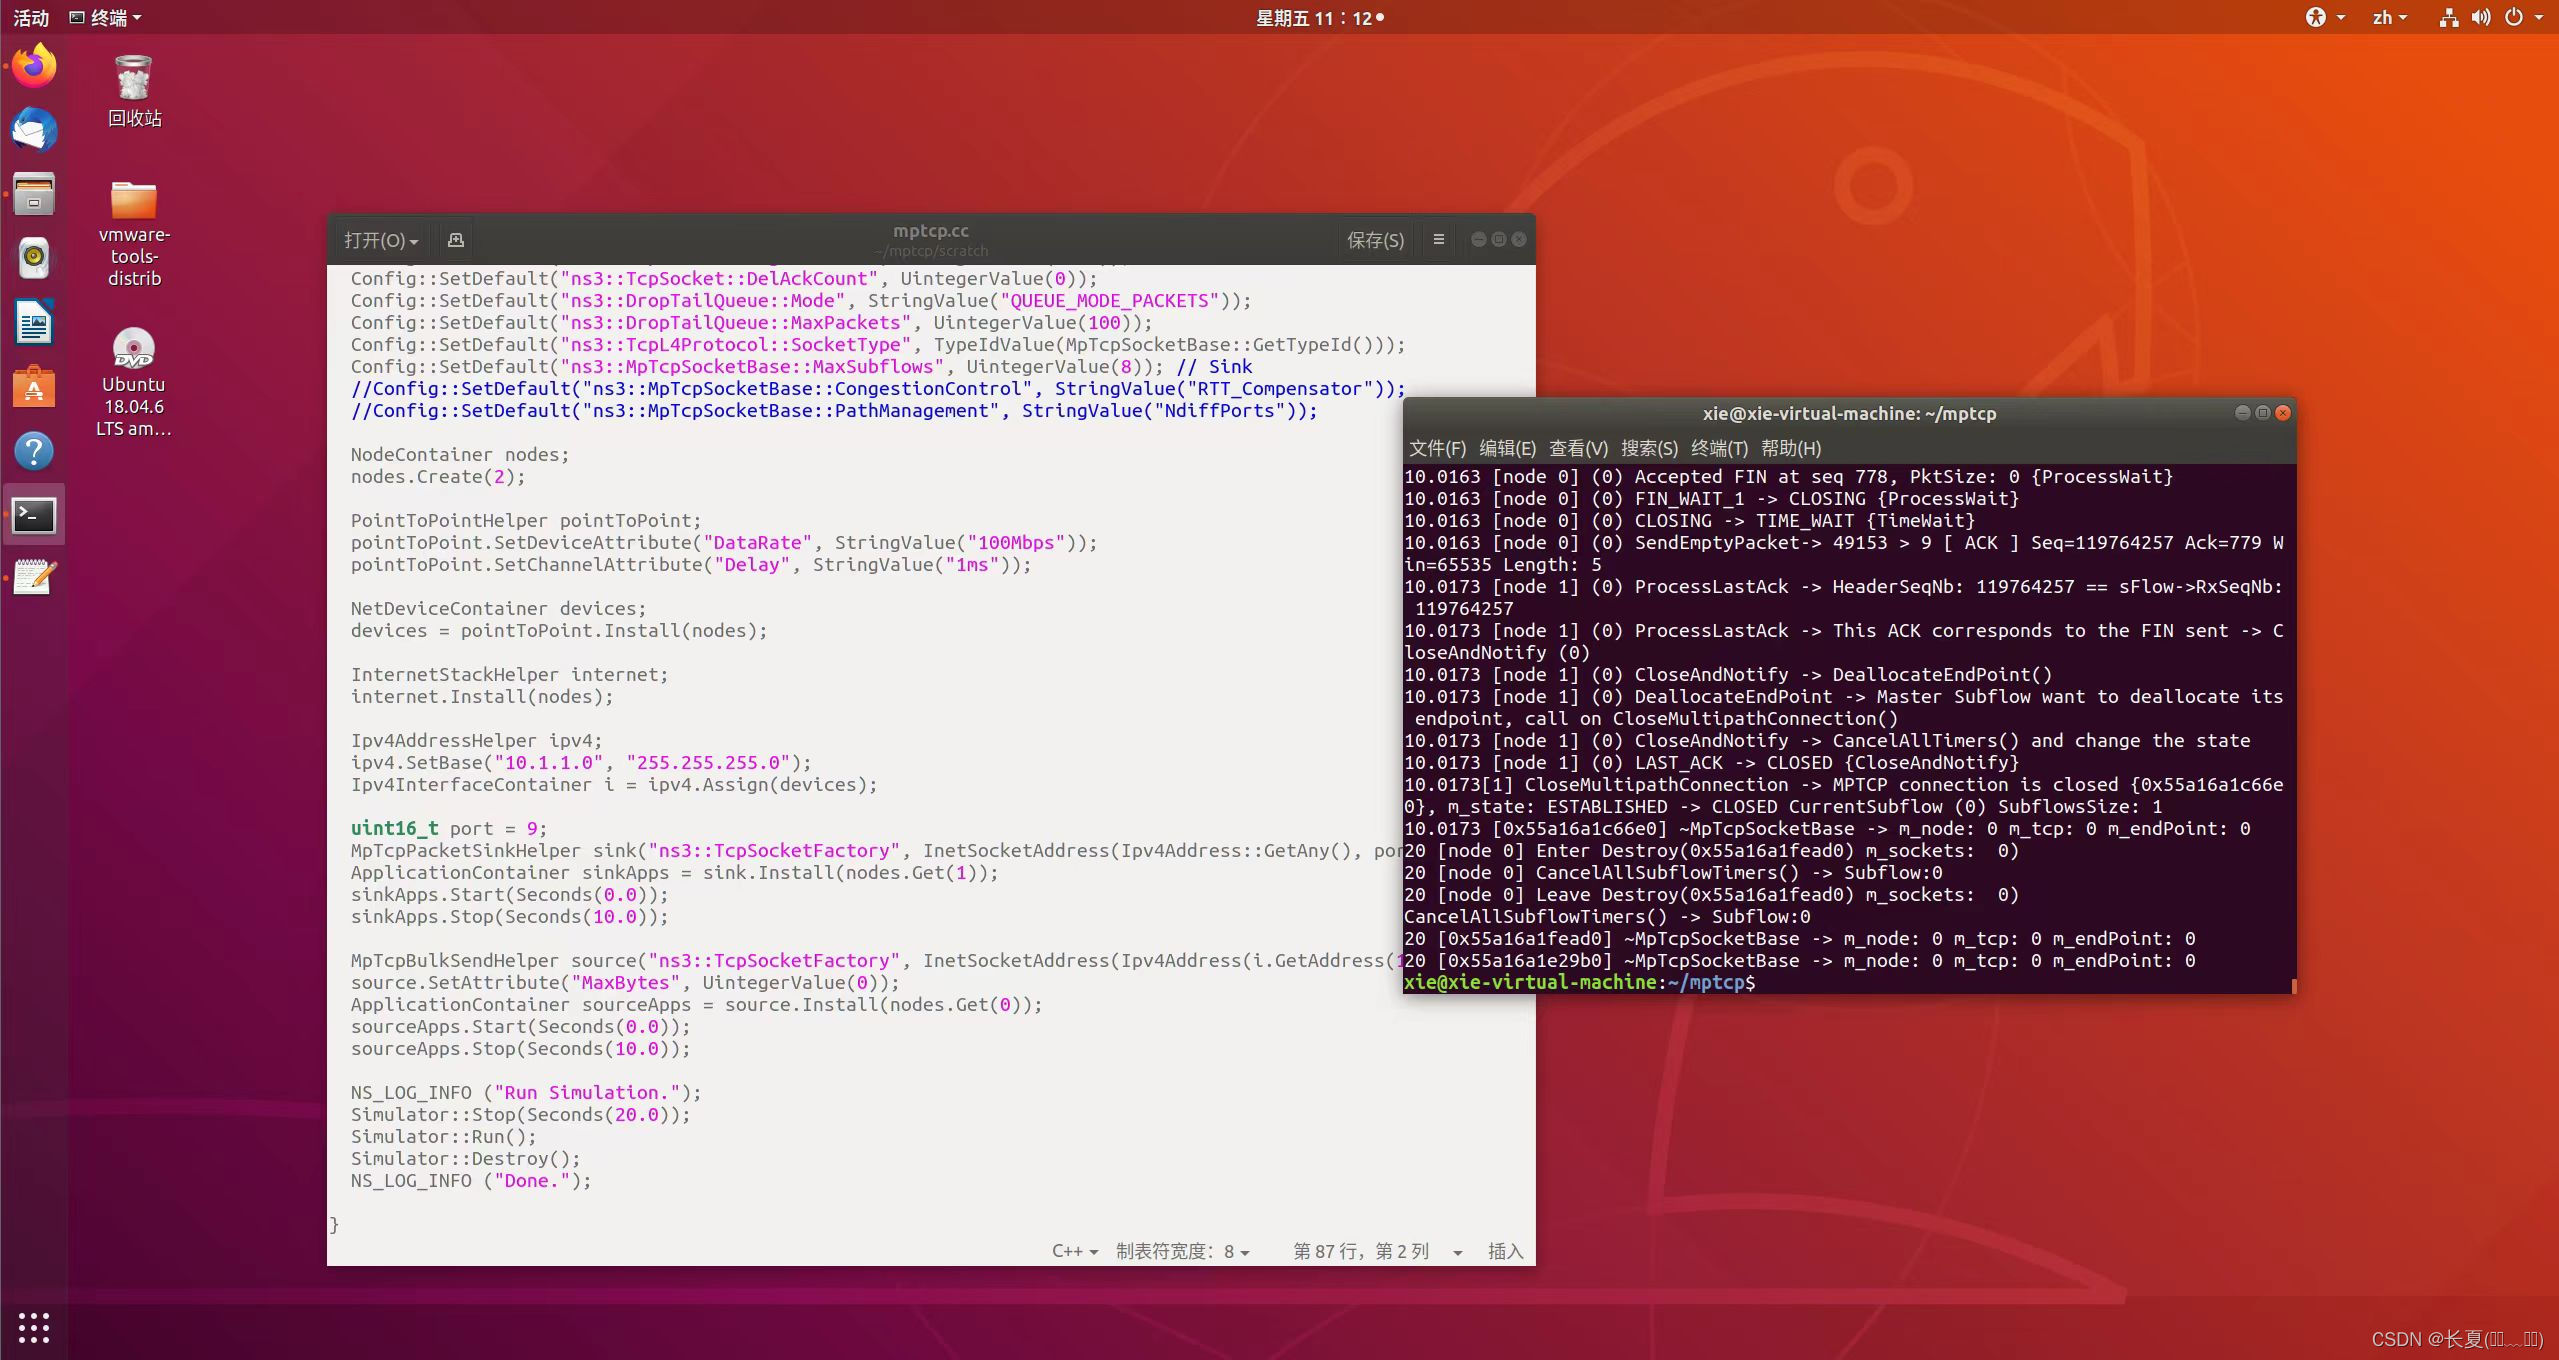Launch Thunderbird mail from dock
Image resolution: width=2559 pixels, height=1360 pixels.
click(34, 130)
